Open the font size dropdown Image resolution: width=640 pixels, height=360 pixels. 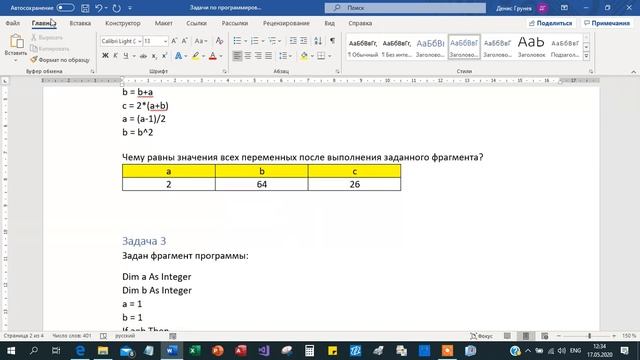click(x=165, y=41)
